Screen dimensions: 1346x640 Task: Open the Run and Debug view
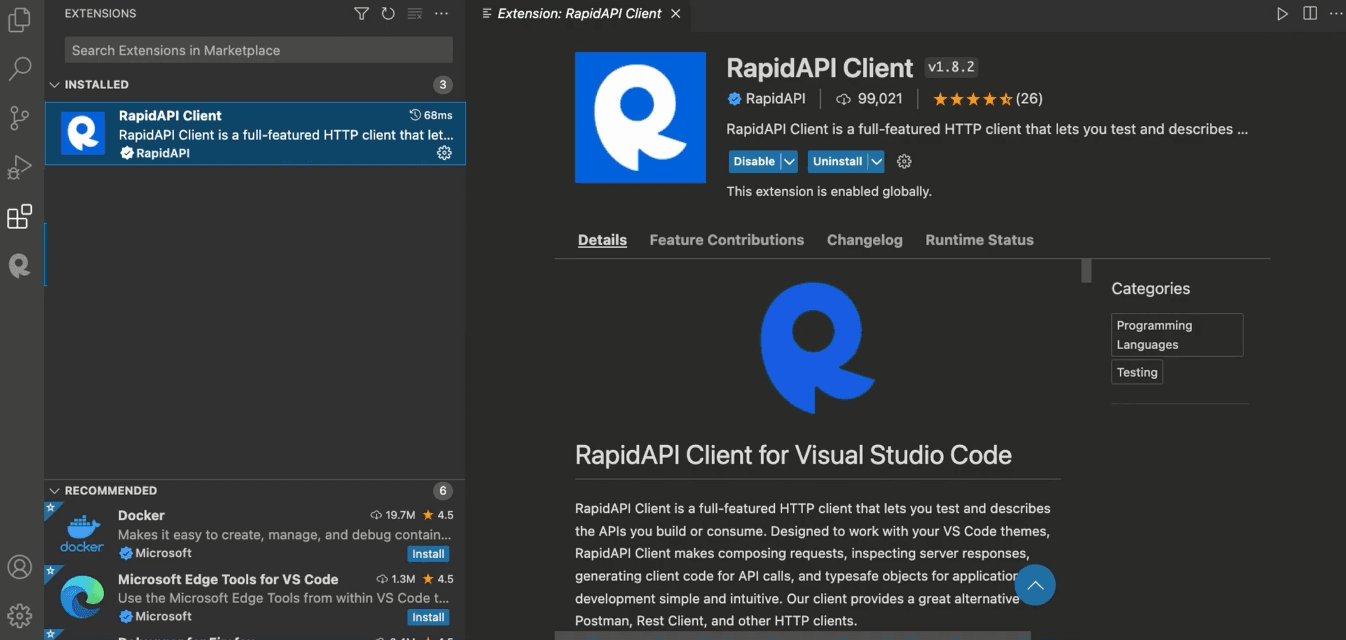point(20,167)
